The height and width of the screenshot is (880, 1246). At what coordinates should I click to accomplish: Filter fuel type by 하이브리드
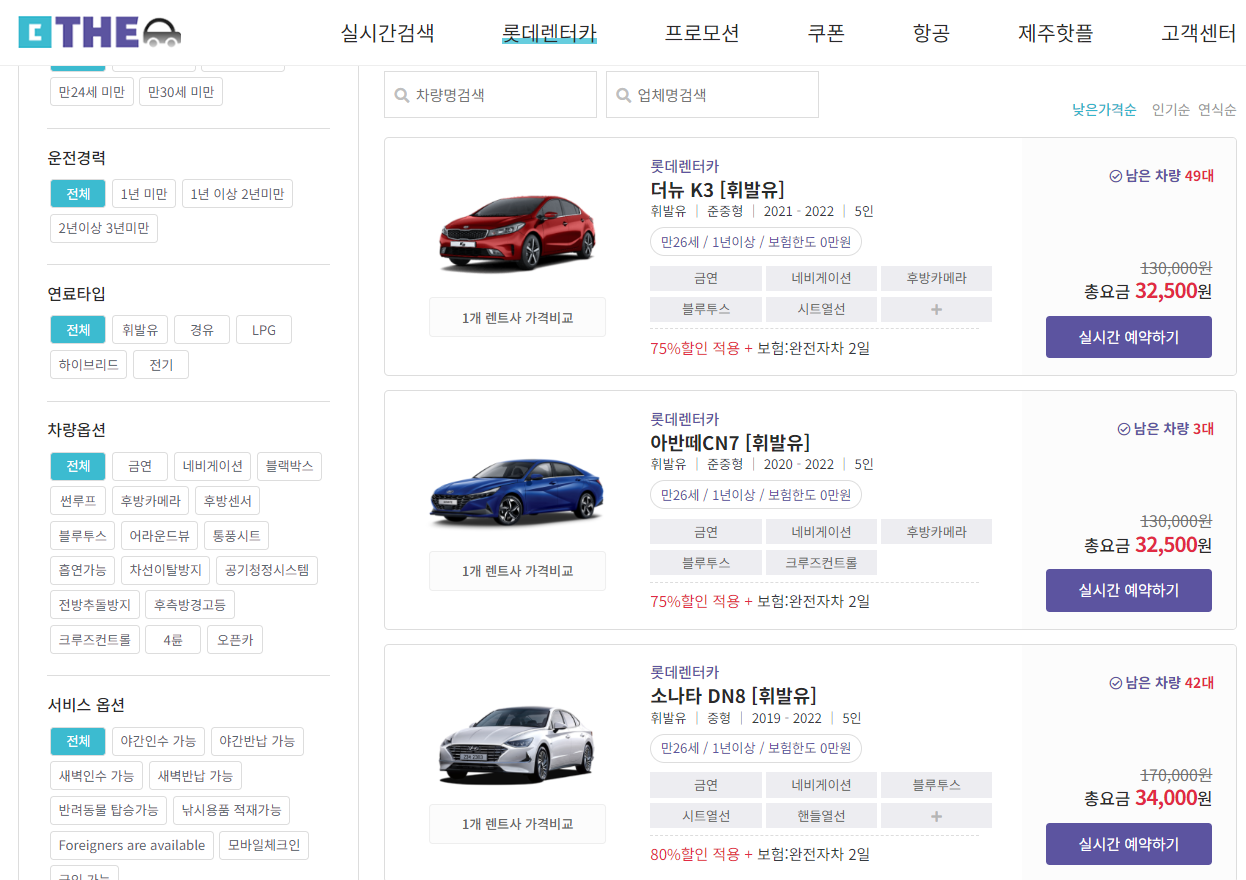pos(89,365)
